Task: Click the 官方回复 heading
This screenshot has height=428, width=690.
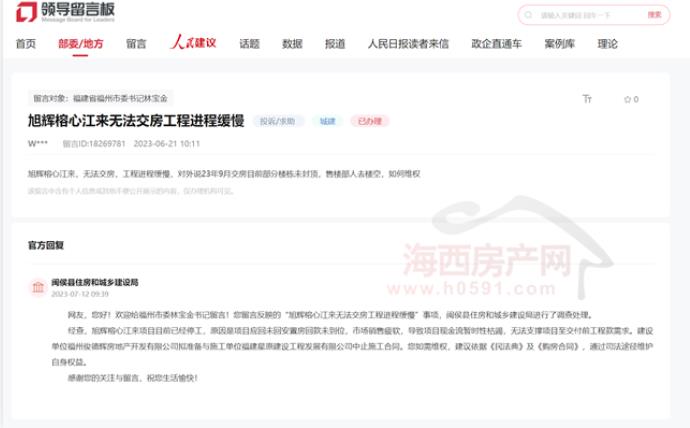Action: (x=46, y=245)
